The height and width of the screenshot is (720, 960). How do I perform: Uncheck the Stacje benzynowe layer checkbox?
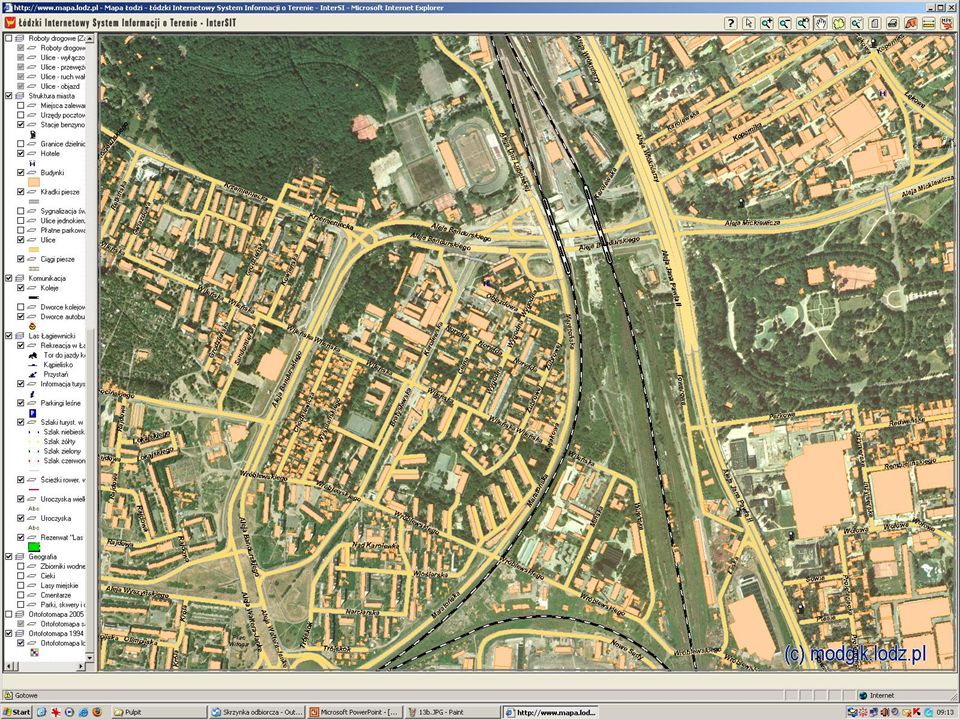pyautogui.click(x=20, y=124)
